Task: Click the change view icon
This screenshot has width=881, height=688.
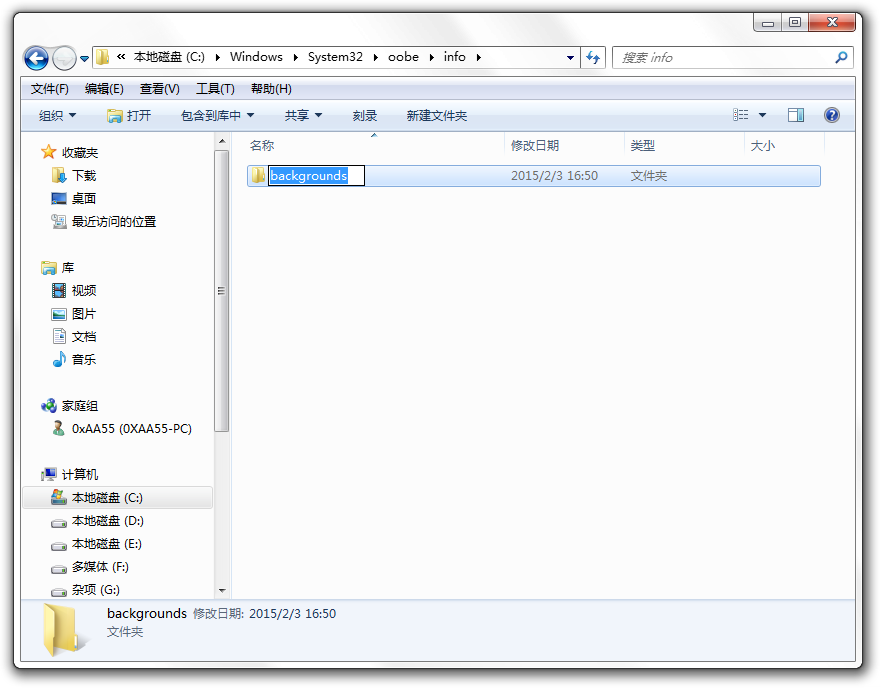Action: (x=741, y=116)
